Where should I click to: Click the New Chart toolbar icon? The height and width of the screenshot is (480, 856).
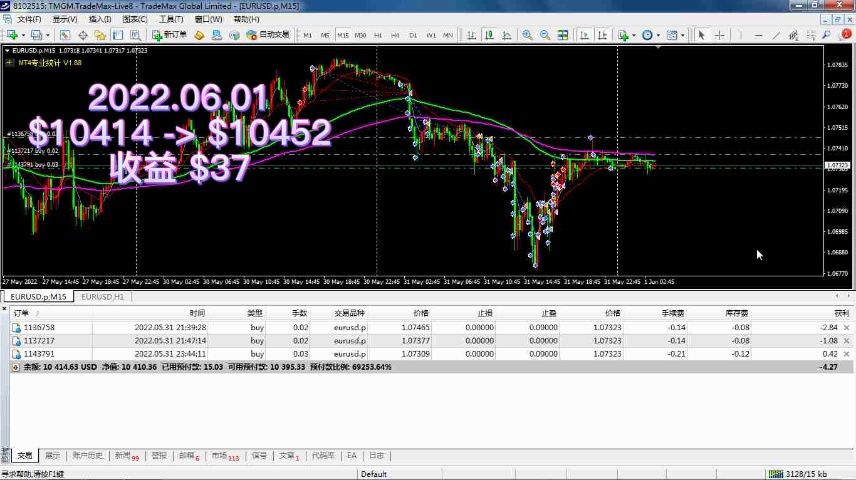(x=11, y=35)
